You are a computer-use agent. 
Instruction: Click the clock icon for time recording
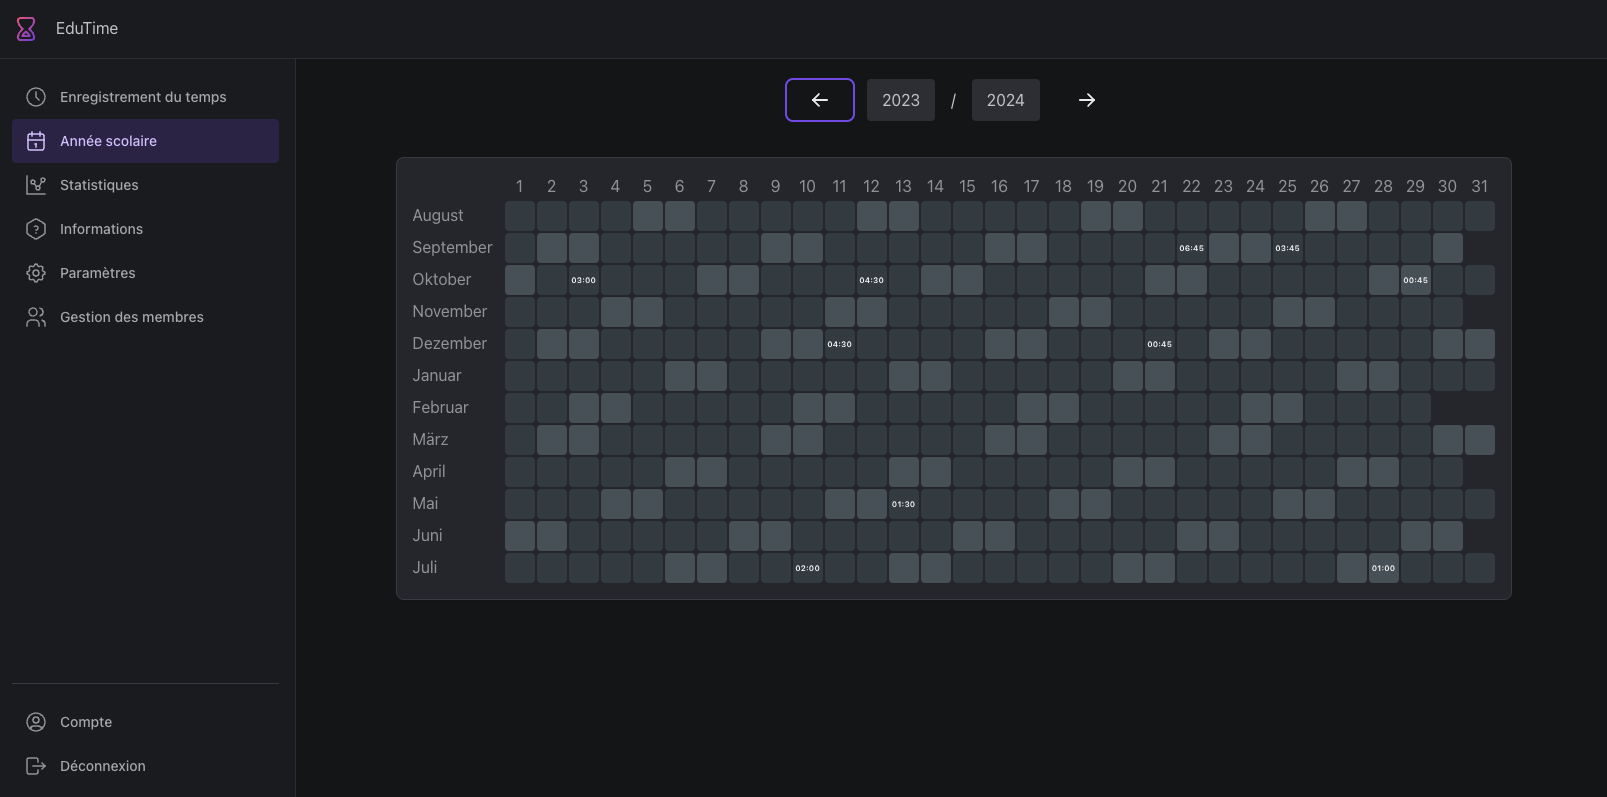point(36,97)
